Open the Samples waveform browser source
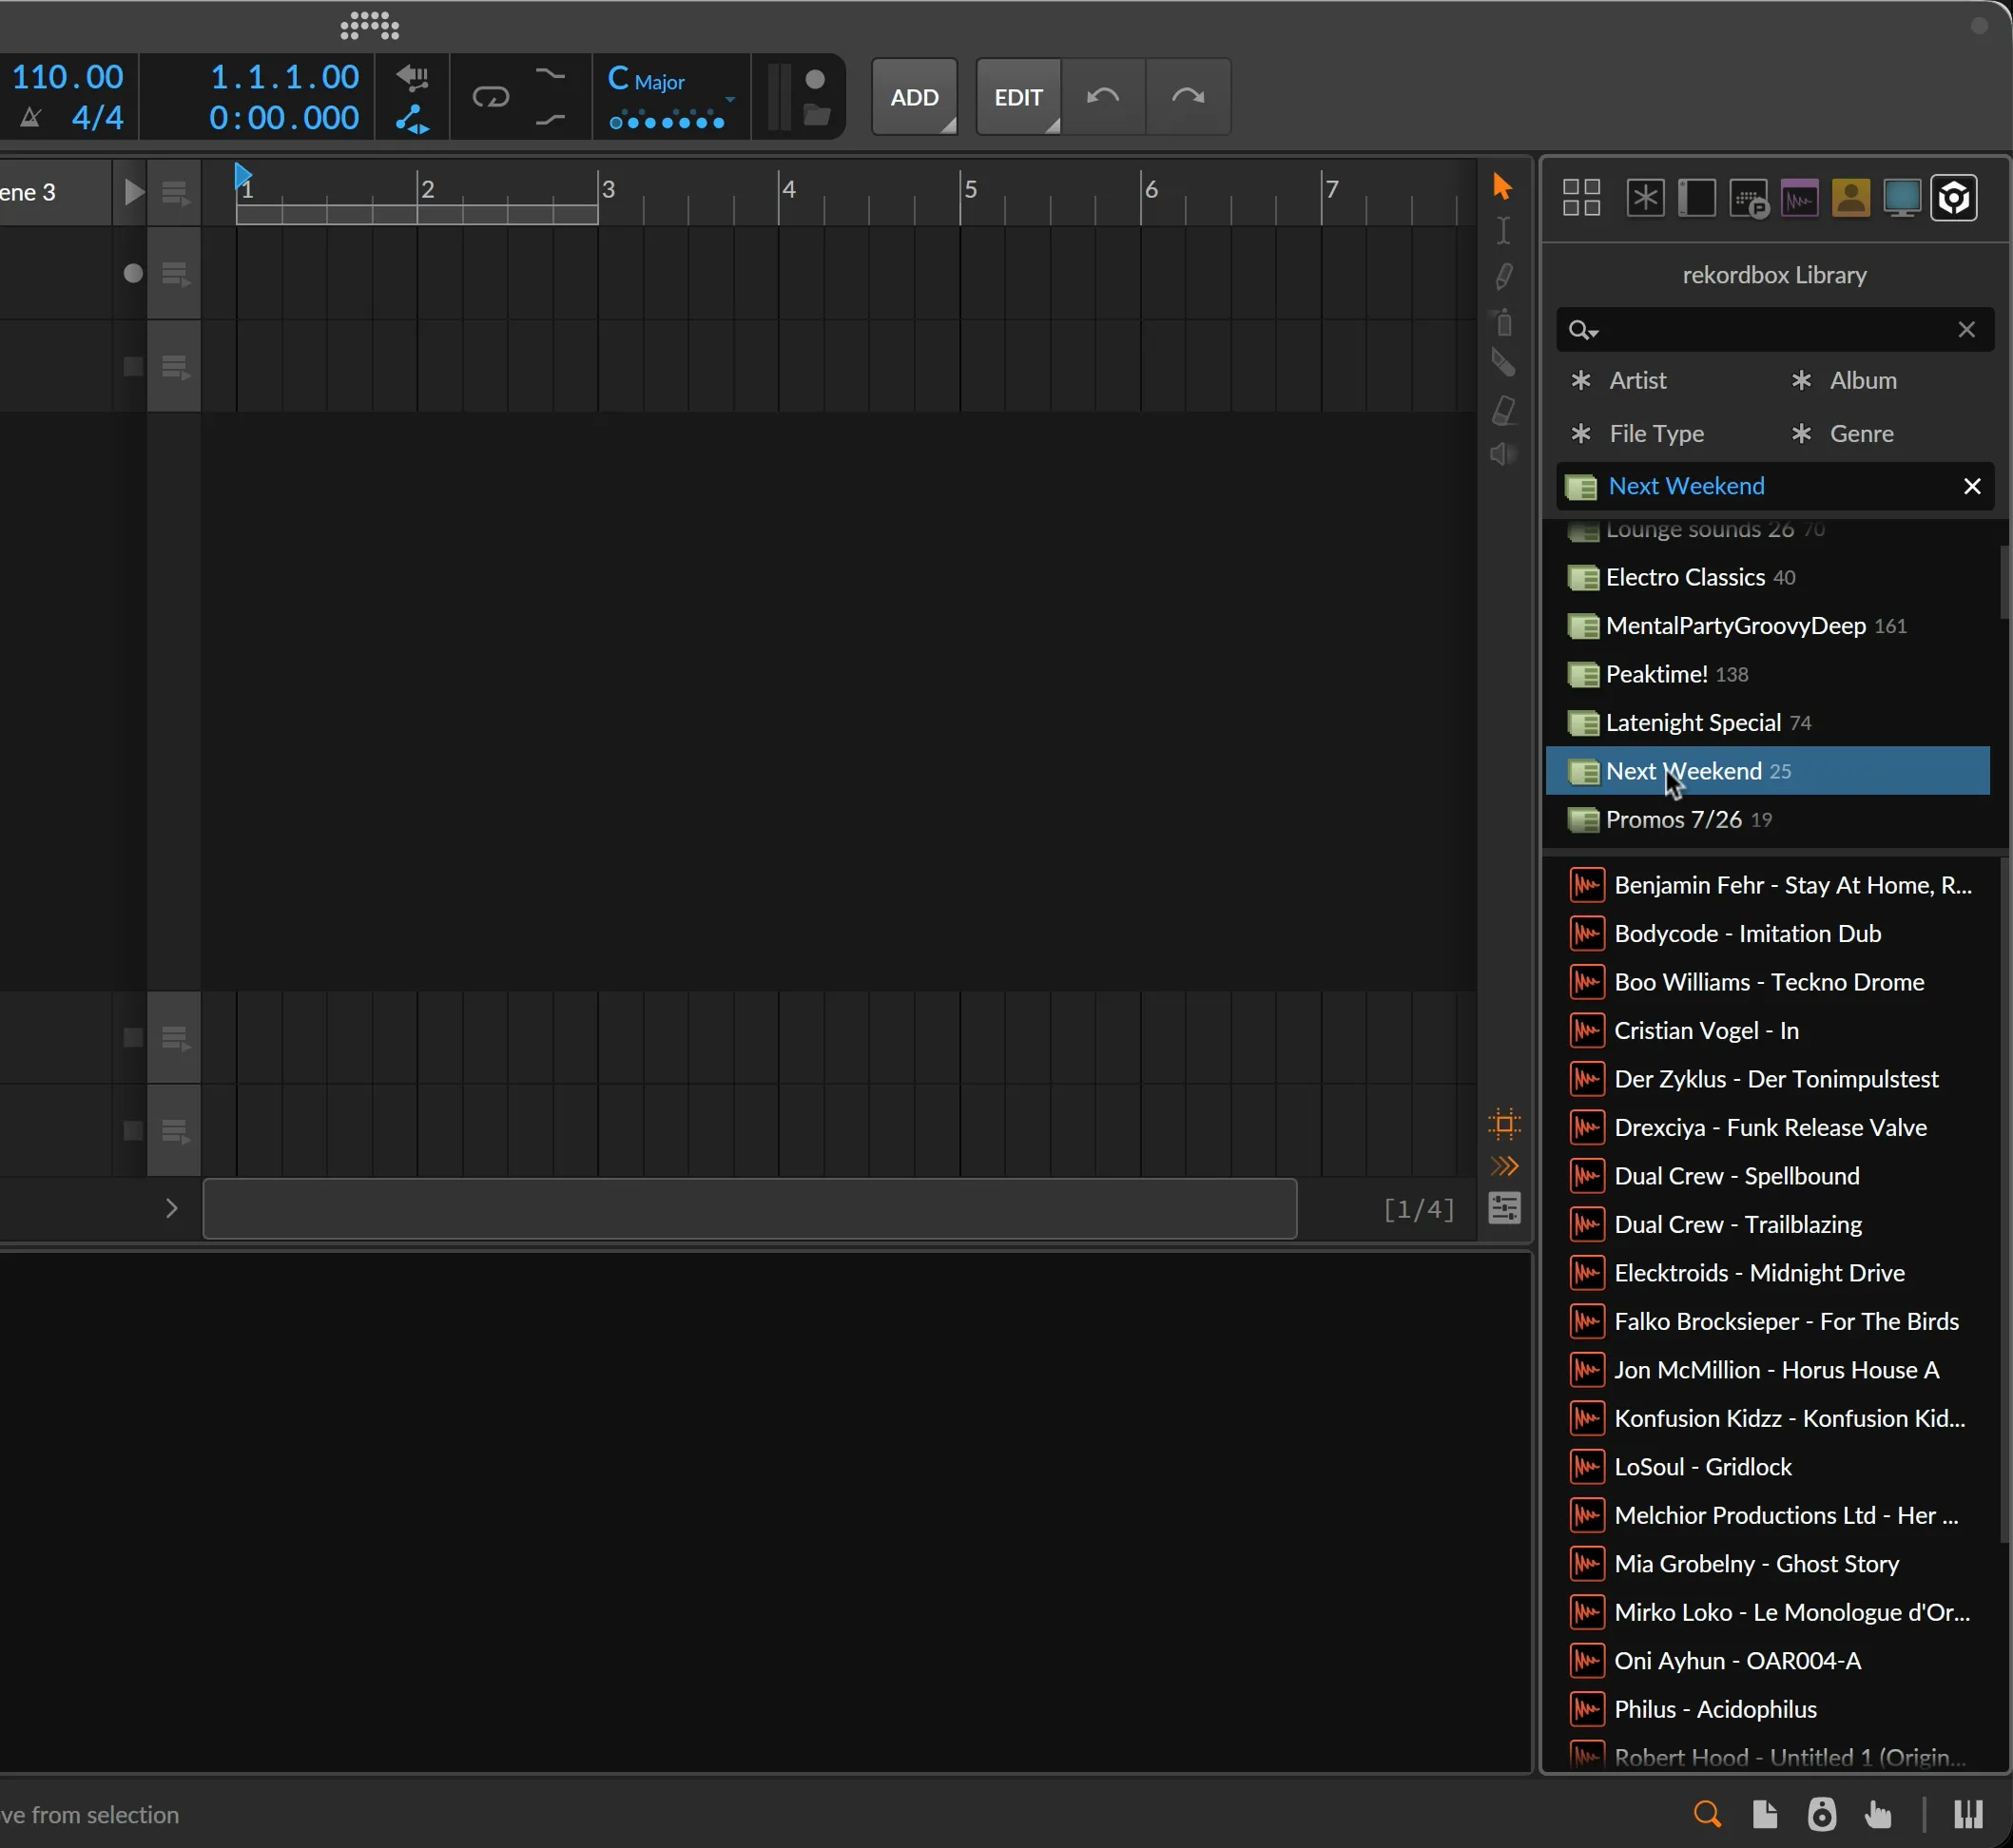Image resolution: width=2013 pixels, height=1848 pixels. tap(1799, 197)
